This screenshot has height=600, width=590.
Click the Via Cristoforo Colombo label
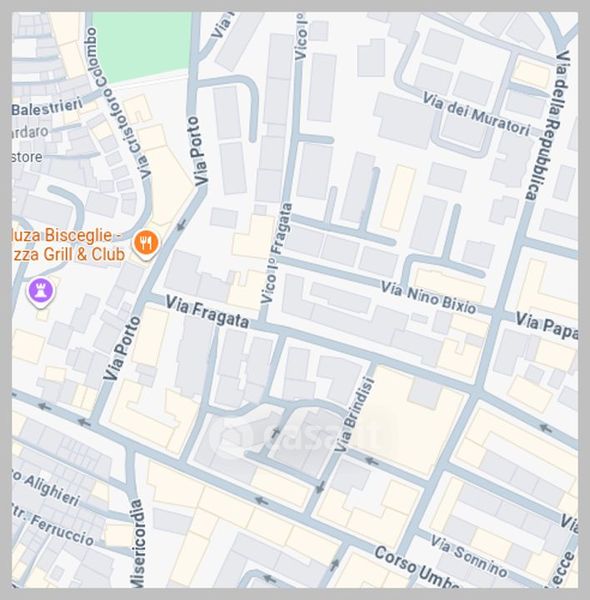(118, 103)
